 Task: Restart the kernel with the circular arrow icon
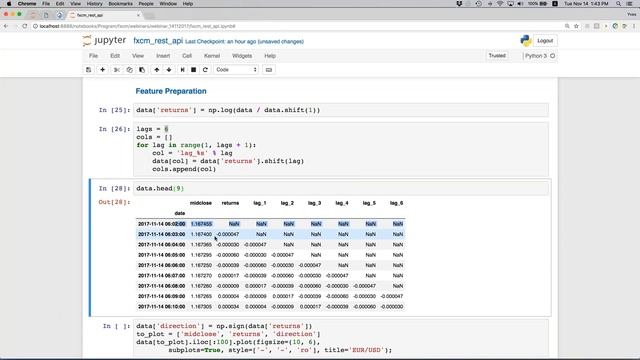click(x=205, y=70)
